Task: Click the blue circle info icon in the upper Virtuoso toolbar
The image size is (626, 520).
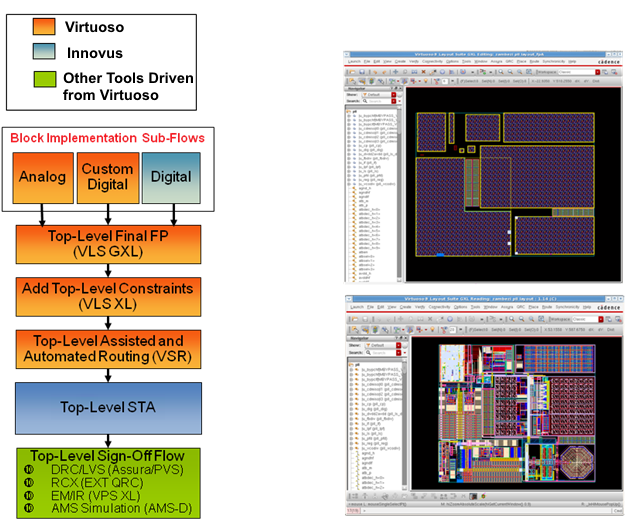Action: pyautogui.click(x=442, y=72)
